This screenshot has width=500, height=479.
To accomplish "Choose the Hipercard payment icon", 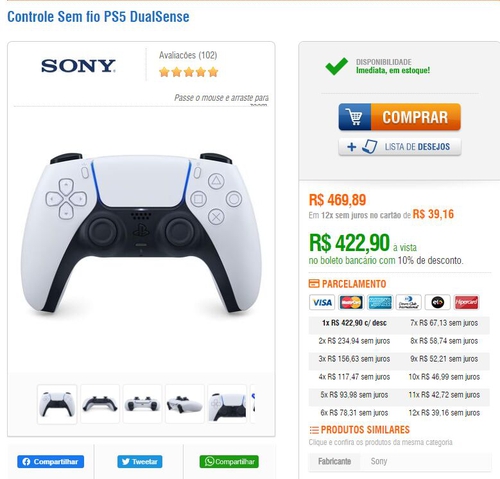I will pos(467,302).
